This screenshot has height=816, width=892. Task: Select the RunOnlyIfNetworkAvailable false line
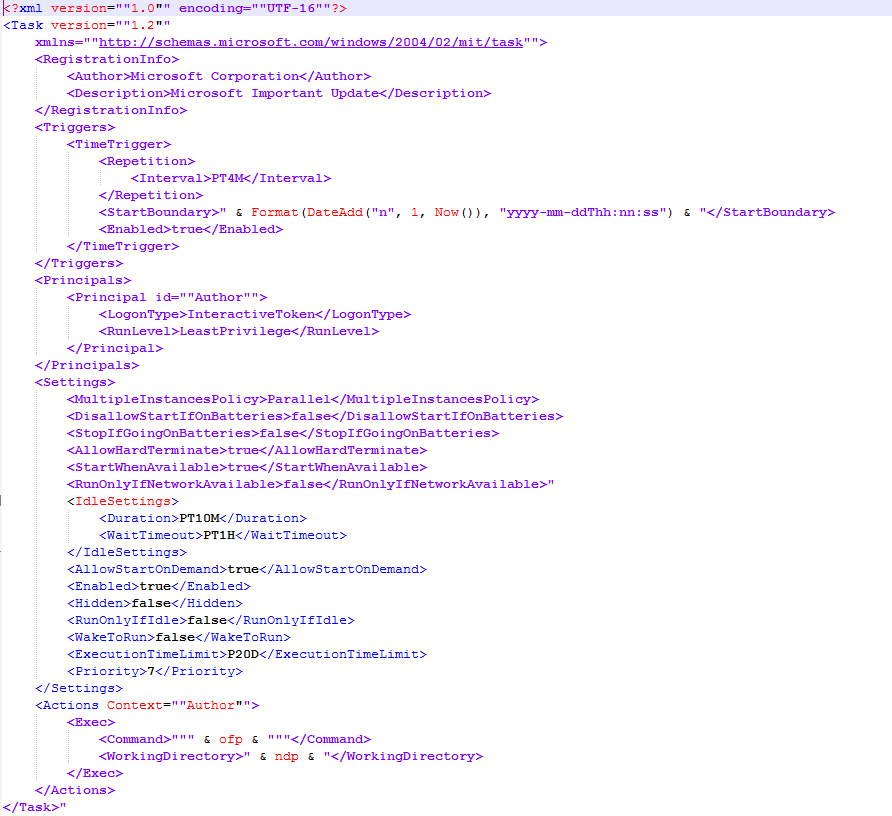[311, 485]
